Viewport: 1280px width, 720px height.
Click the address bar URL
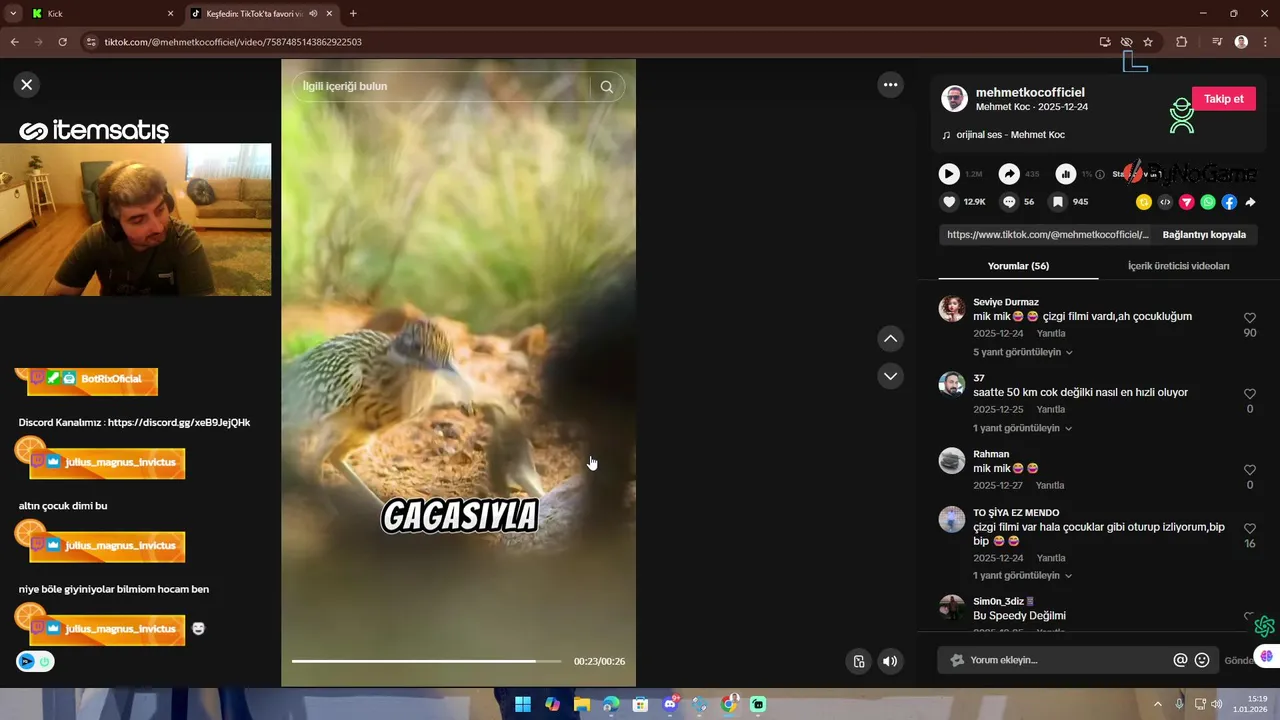point(233,42)
